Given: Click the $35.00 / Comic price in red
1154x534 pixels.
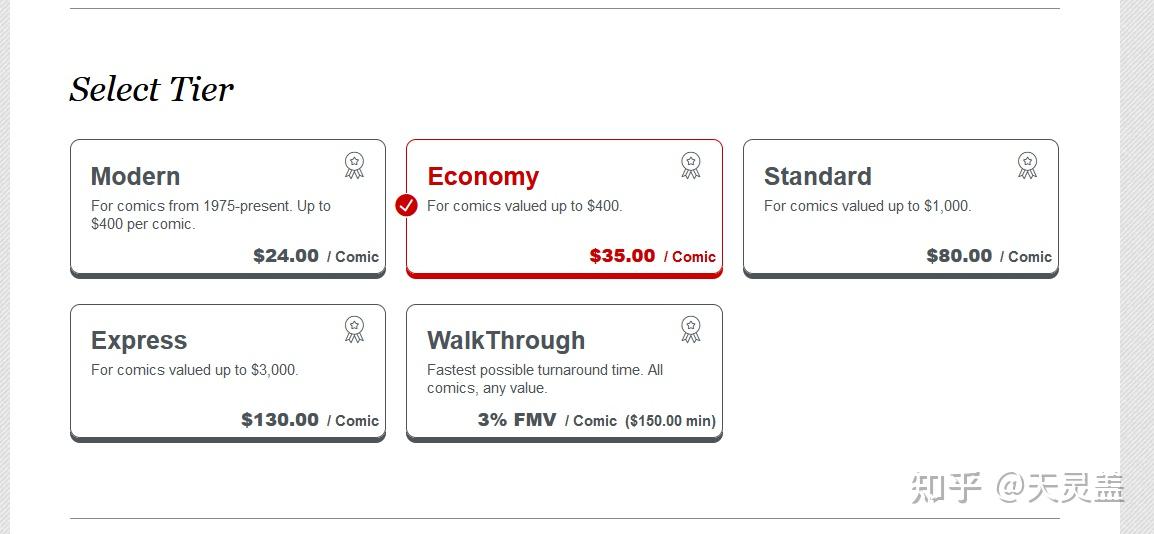Looking at the screenshot, I should tap(652, 256).
